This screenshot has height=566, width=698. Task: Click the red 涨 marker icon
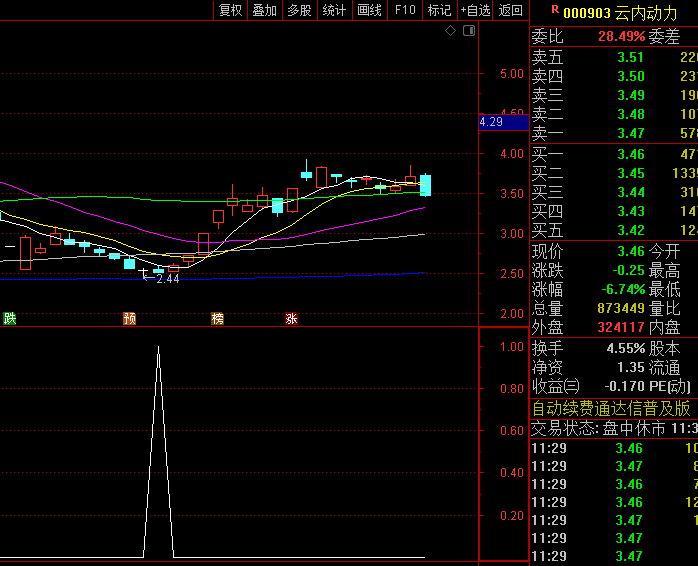point(291,319)
